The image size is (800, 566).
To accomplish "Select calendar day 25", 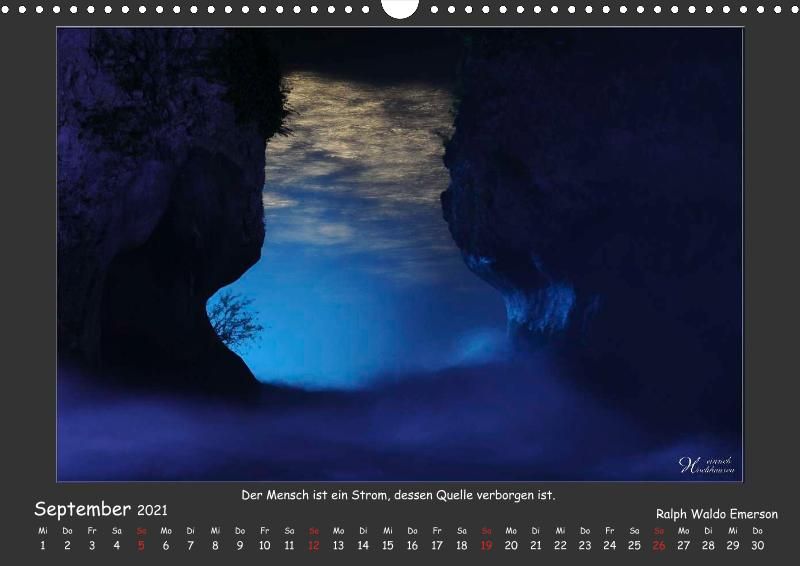I will click(634, 545).
